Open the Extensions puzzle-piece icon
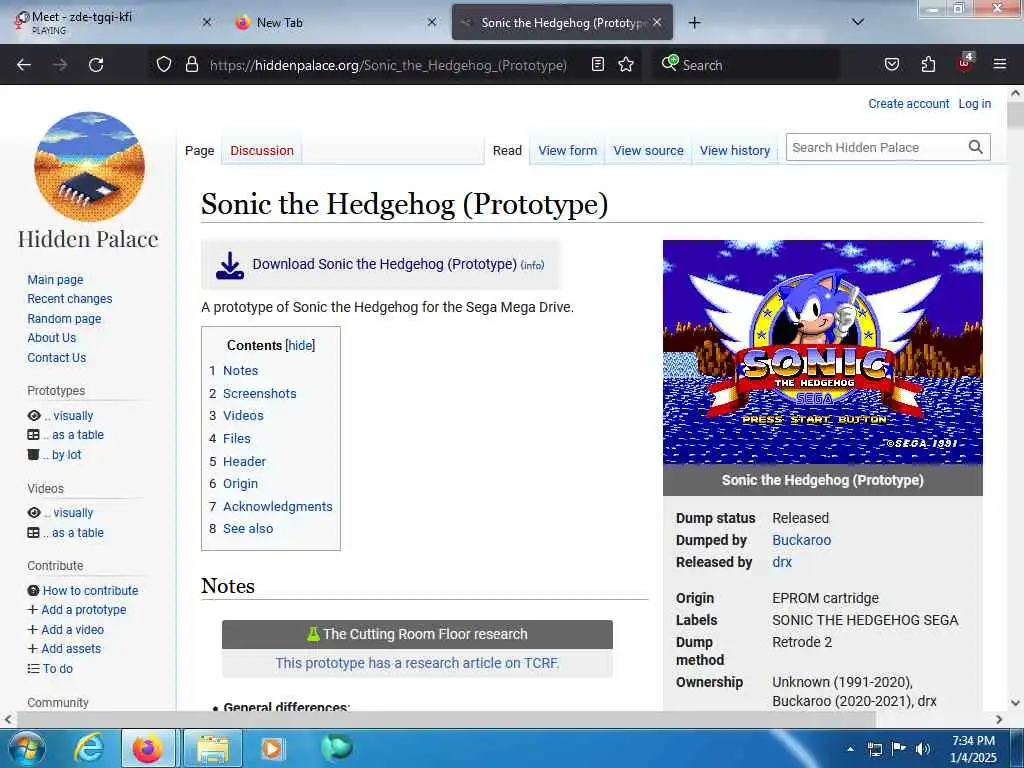Image resolution: width=1024 pixels, height=768 pixels. click(928, 64)
